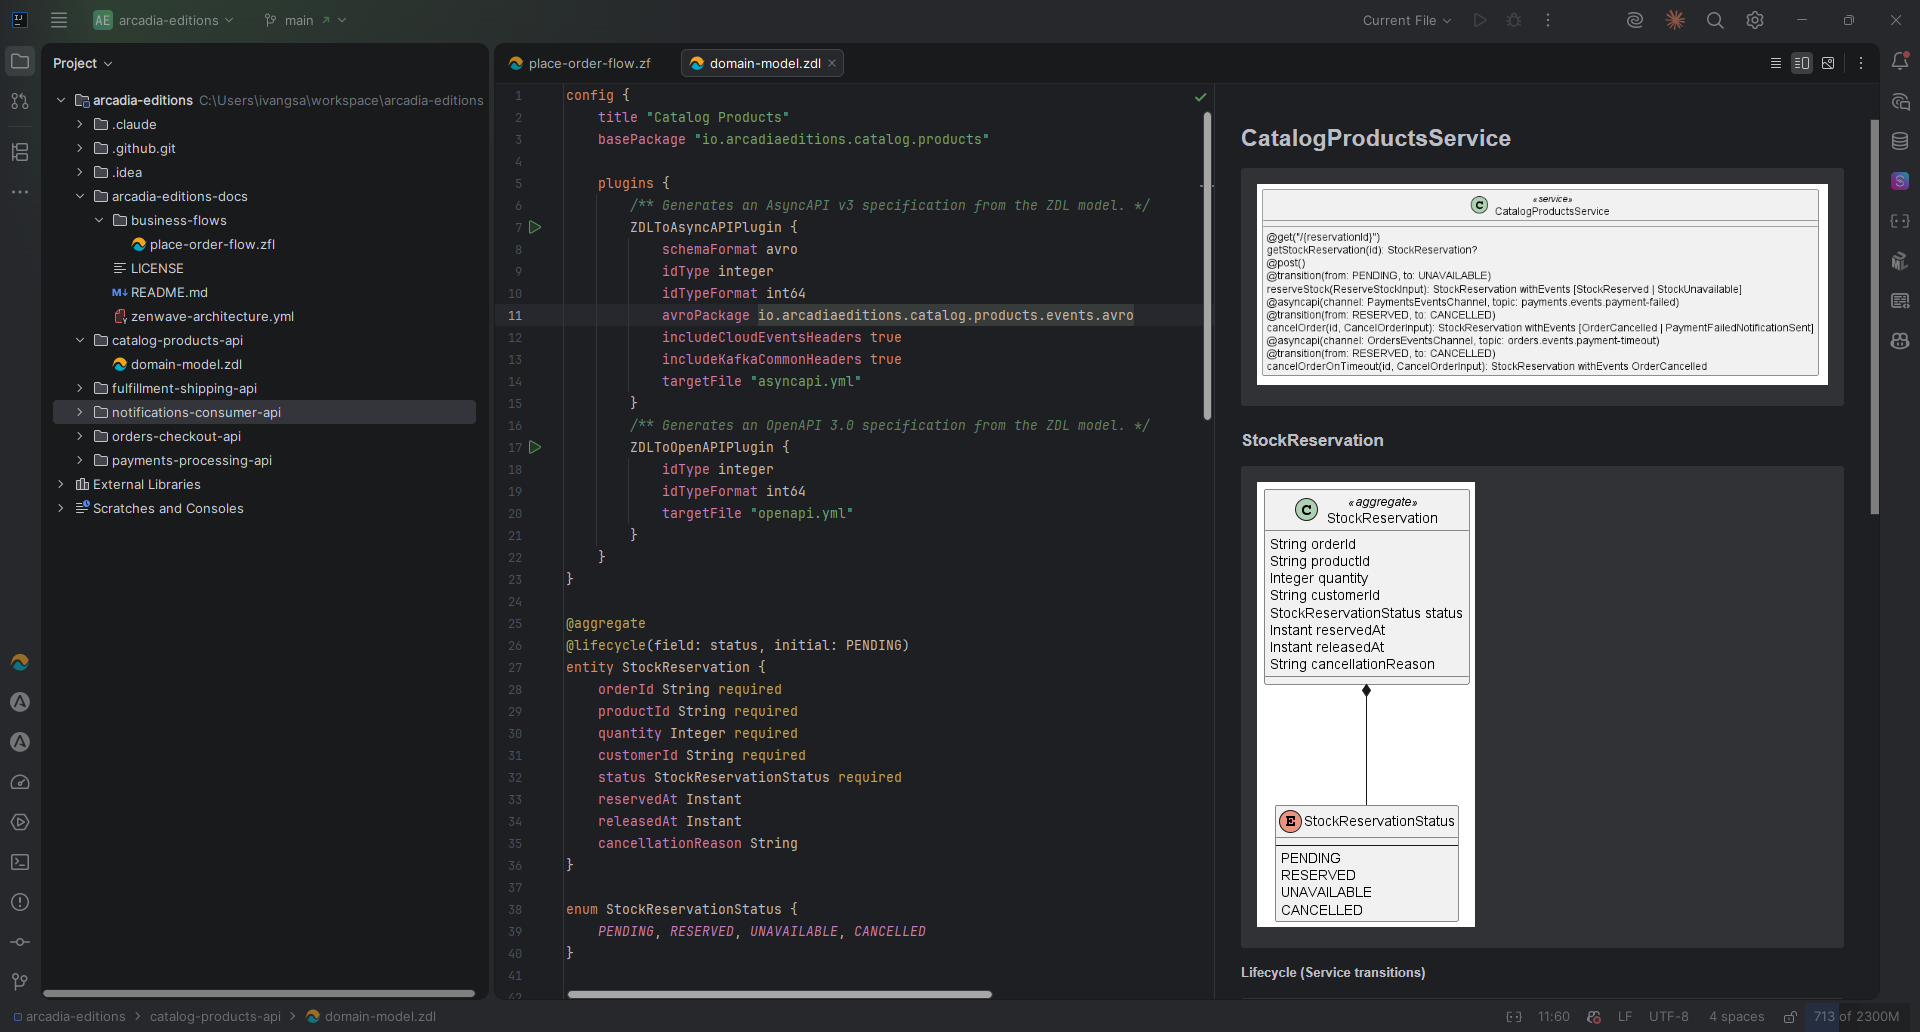Click the editor horizontal scrollbar

coord(779,994)
